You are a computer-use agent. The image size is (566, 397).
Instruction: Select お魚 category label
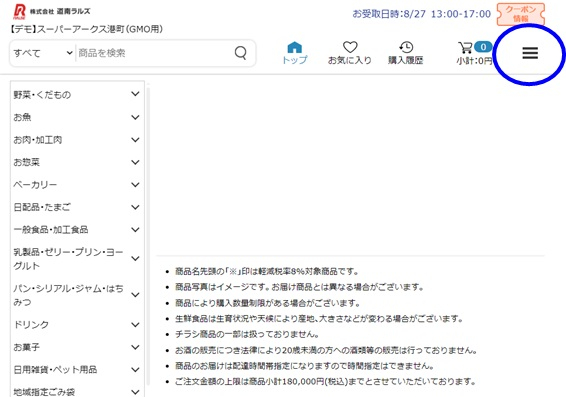[22, 117]
